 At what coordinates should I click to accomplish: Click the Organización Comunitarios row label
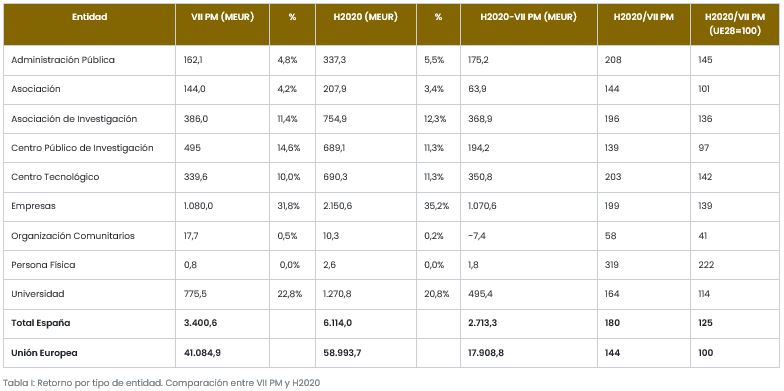(x=73, y=236)
